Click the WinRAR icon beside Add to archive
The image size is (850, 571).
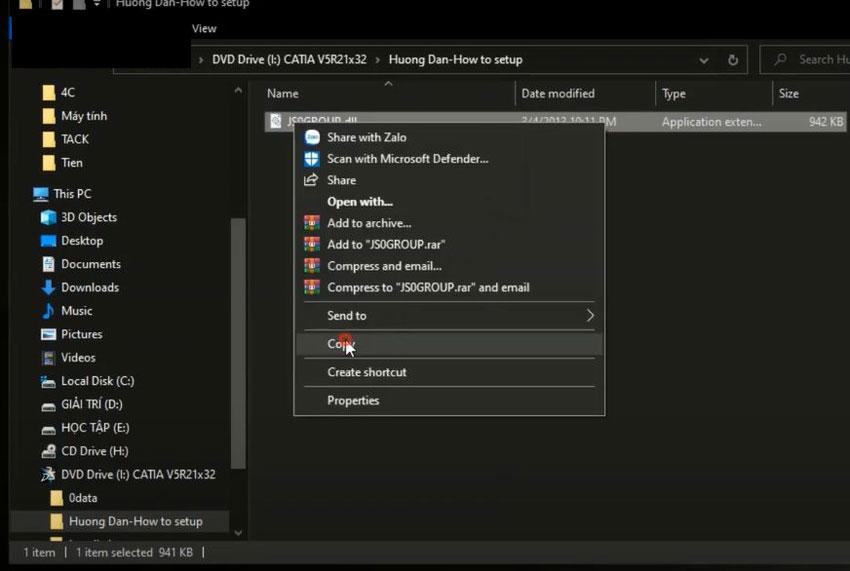312,223
